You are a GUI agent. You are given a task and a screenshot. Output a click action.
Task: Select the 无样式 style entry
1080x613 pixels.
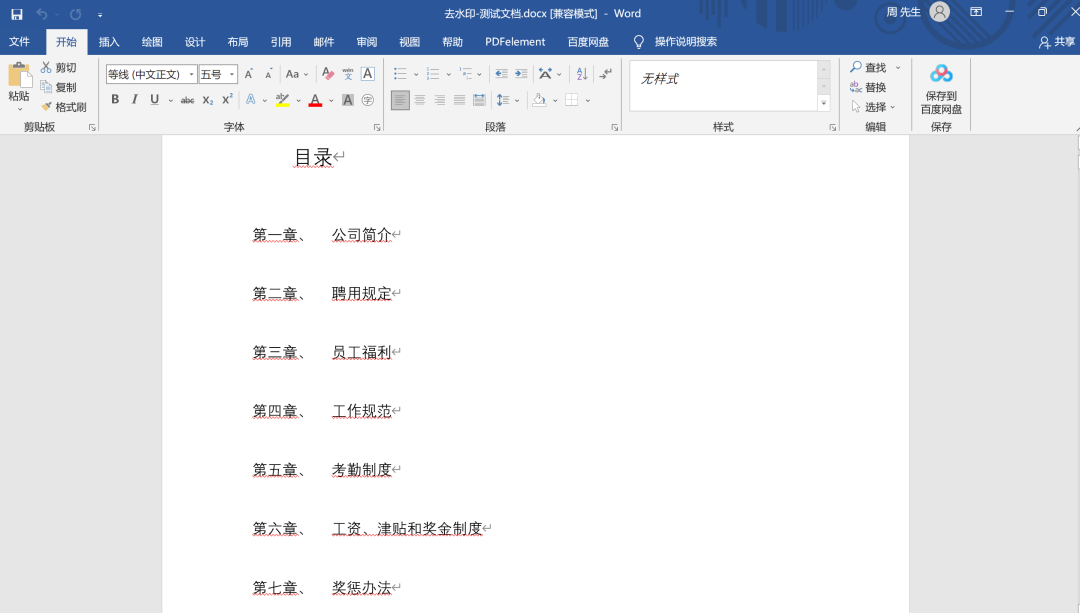click(659, 79)
